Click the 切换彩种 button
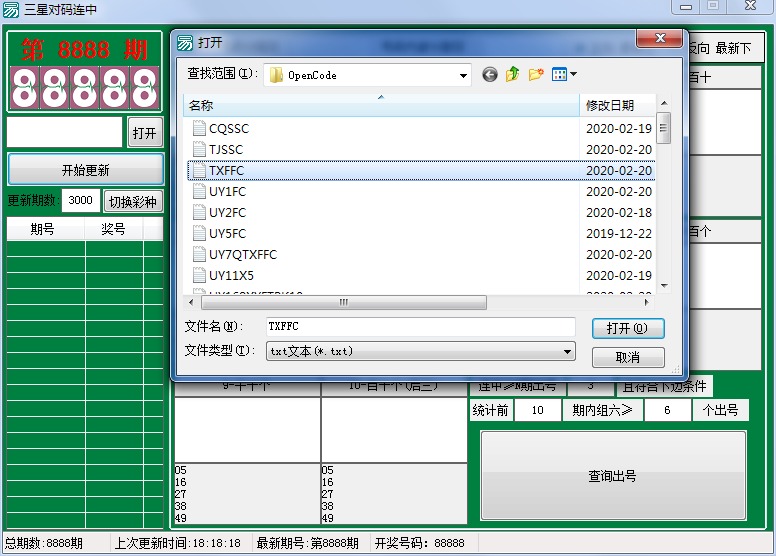Screen dimensions: 776x556 point(133,201)
